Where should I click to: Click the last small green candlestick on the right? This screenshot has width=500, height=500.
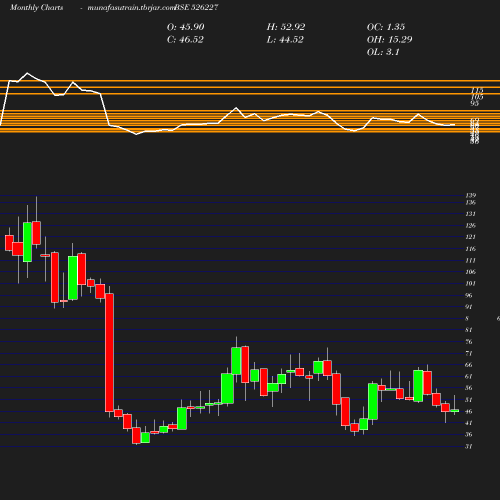(x=455, y=411)
